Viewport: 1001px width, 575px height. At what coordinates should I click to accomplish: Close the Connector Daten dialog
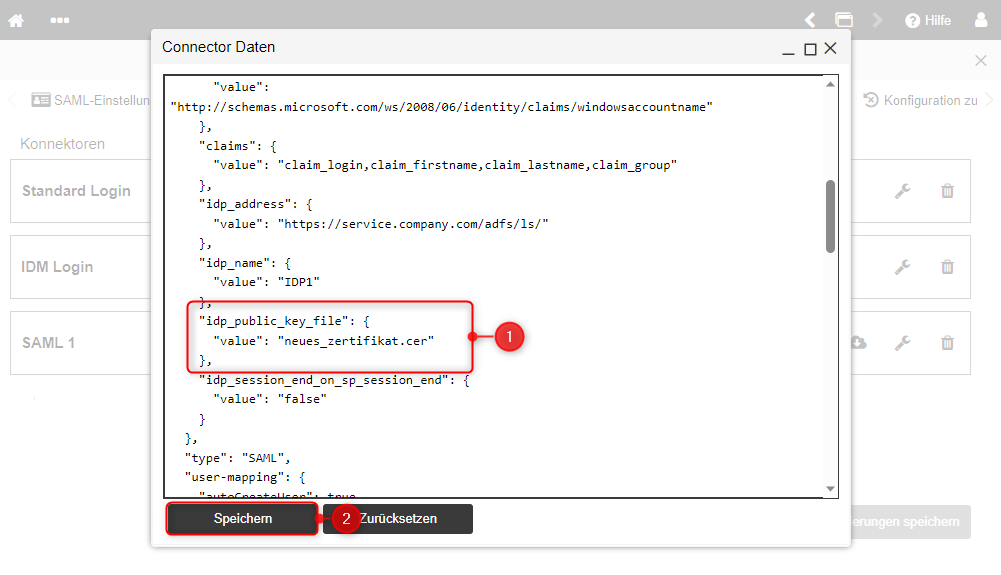830,48
